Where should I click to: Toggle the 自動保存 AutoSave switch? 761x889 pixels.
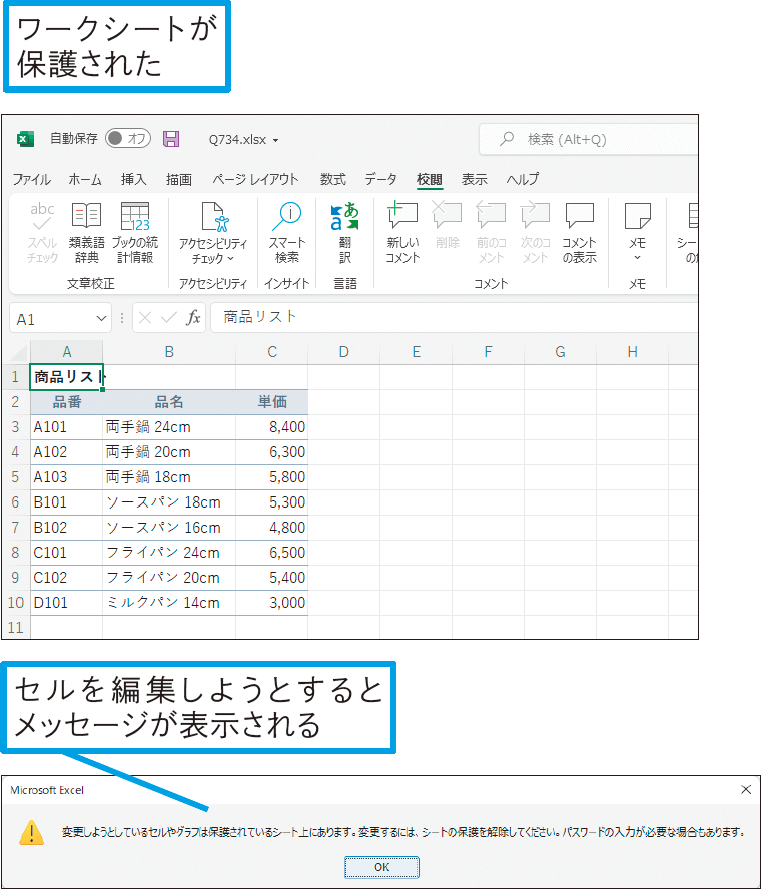[128, 138]
